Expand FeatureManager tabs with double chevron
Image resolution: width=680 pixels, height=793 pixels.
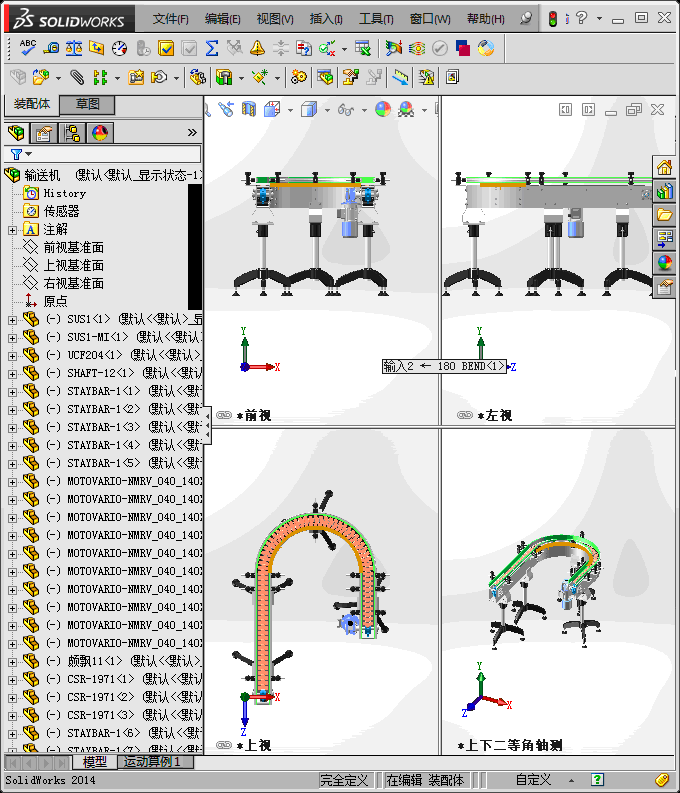(192, 133)
